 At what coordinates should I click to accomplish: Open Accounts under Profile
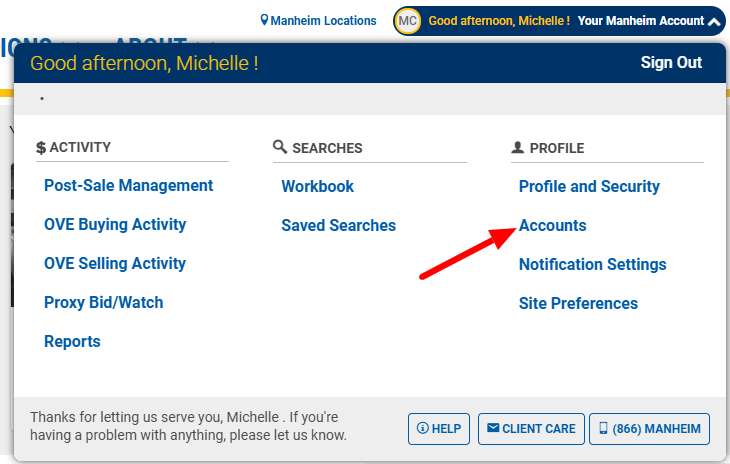tap(552, 226)
